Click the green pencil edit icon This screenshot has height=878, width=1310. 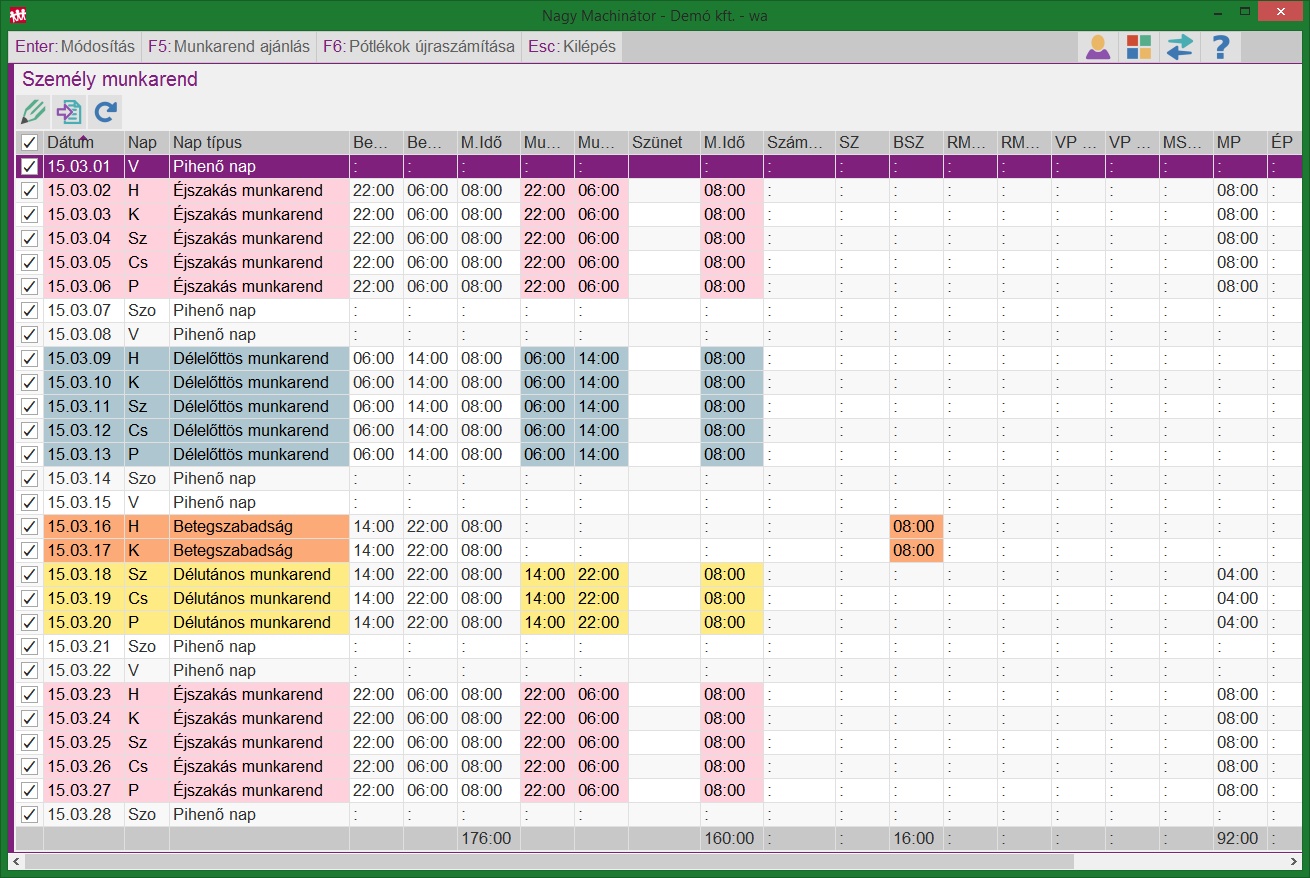(33, 111)
